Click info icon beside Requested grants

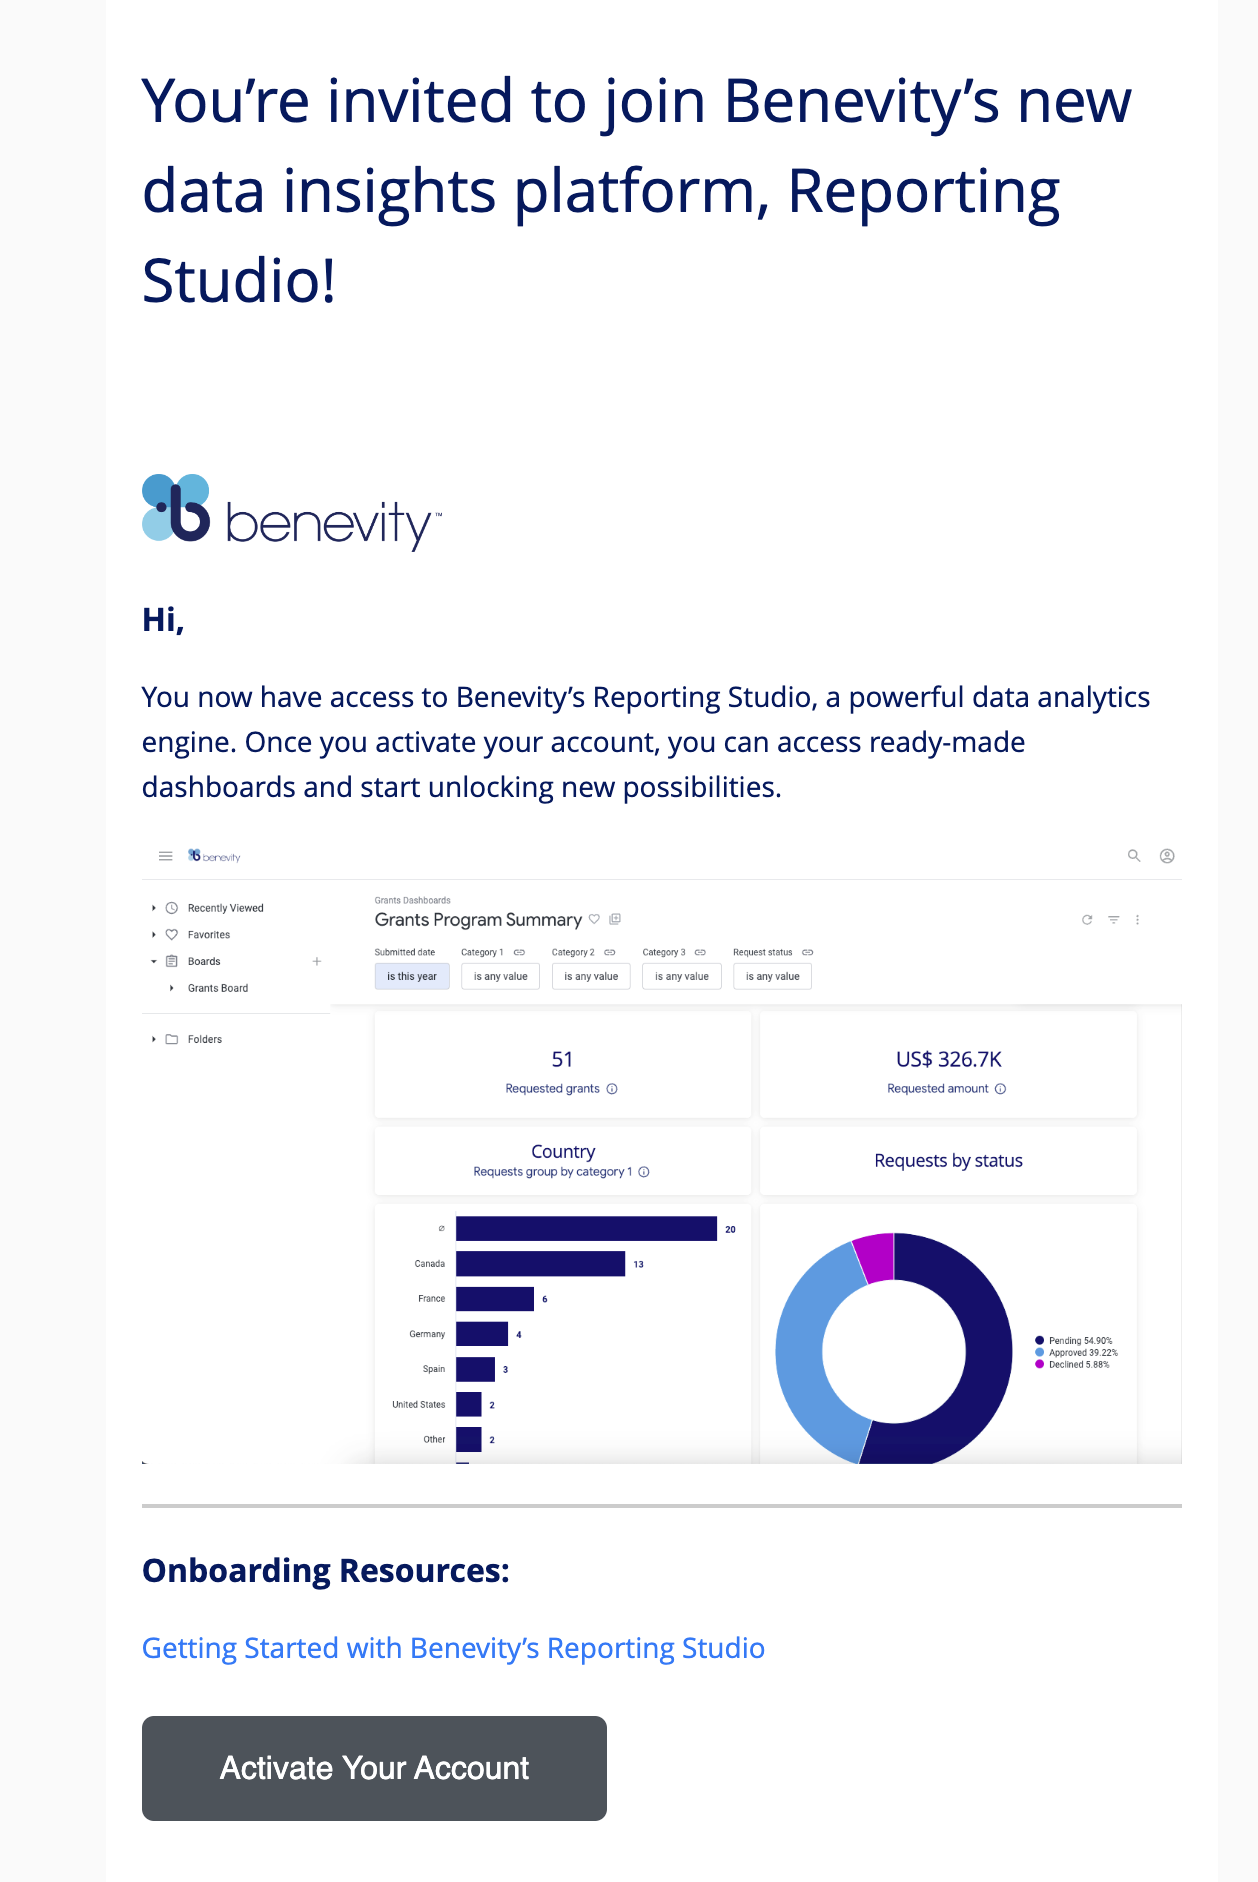pyautogui.click(x=612, y=1089)
